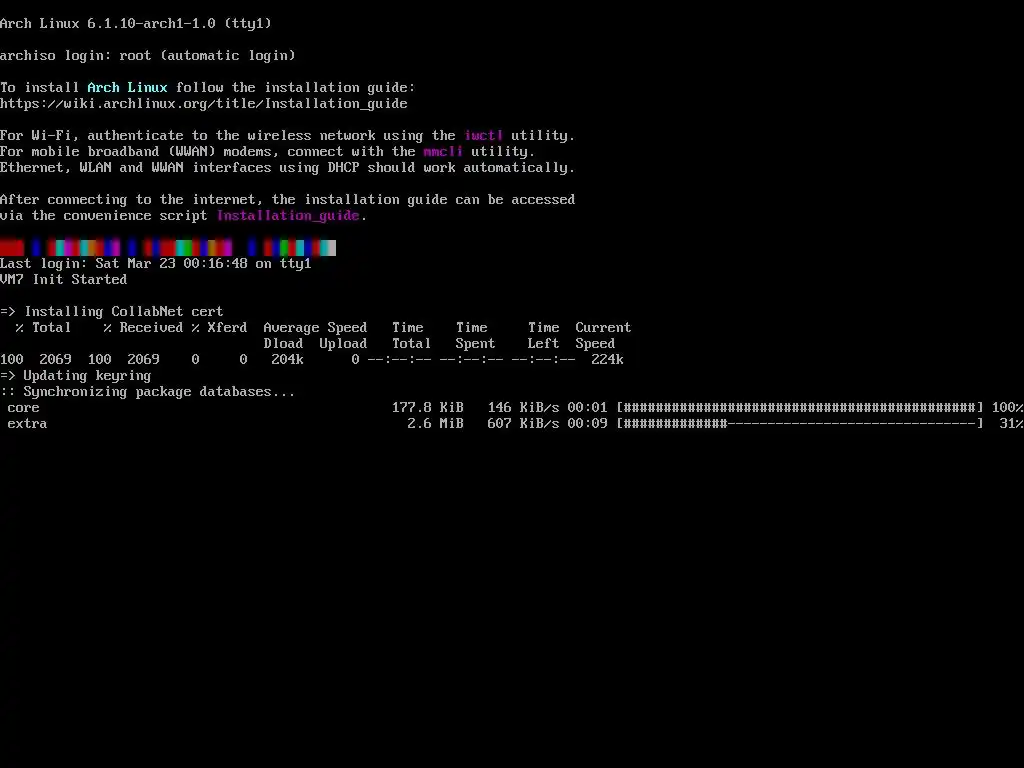This screenshot has height=768, width=1024.
Task: Click the '204k' average download value
Action: [x=287, y=360]
